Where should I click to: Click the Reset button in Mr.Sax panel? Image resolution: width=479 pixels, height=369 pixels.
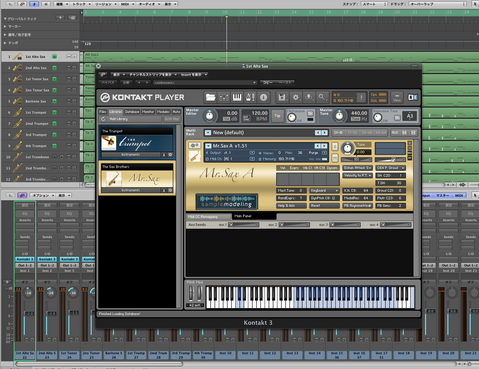[324, 206]
